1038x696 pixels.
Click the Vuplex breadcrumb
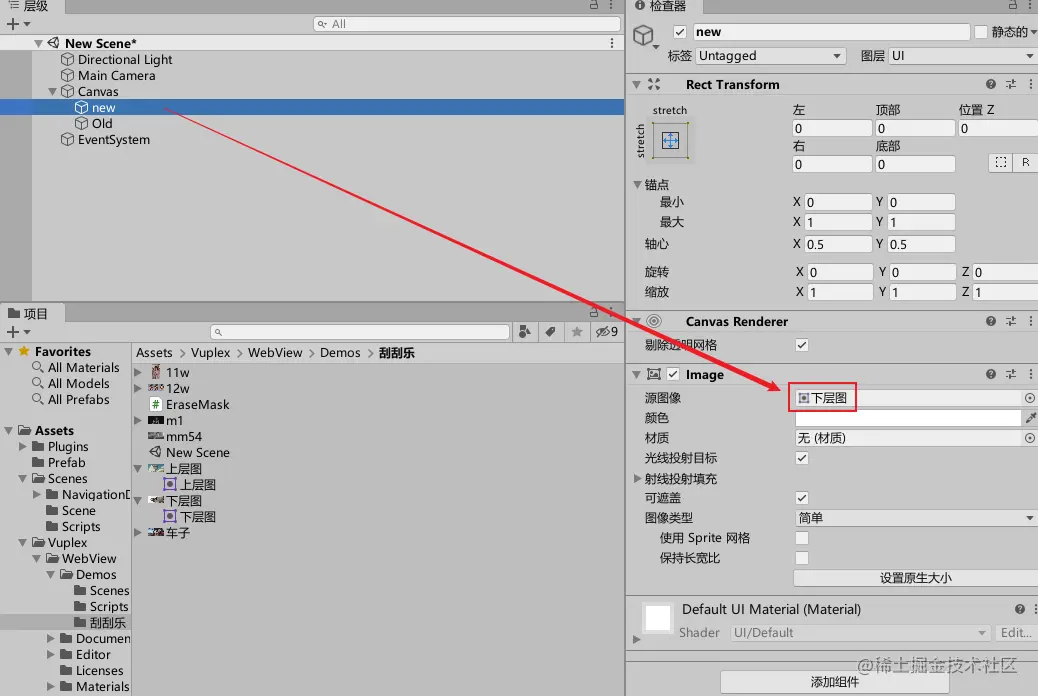pyautogui.click(x=211, y=353)
